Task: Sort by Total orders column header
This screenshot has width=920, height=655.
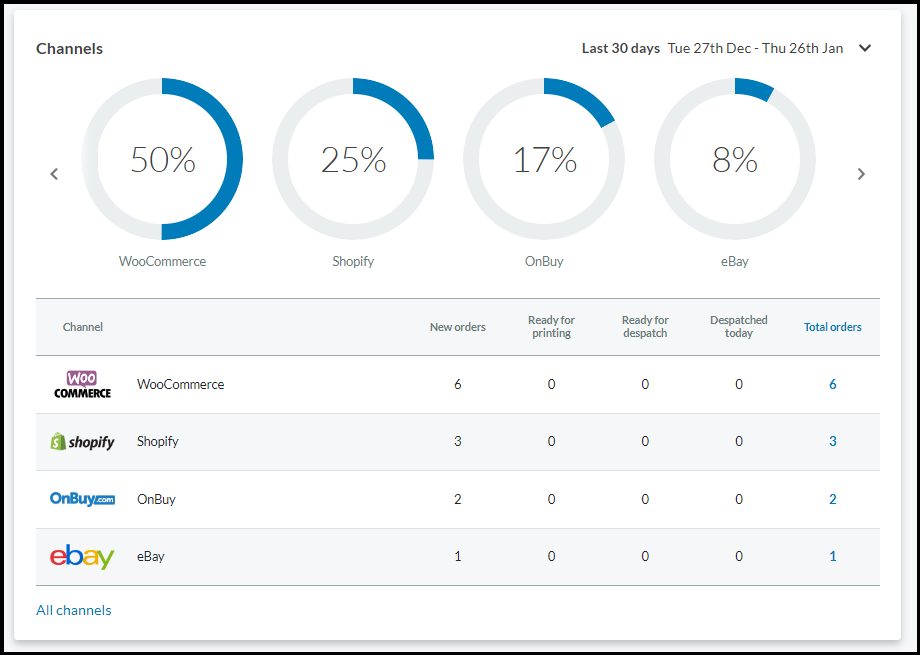Action: click(833, 327)
